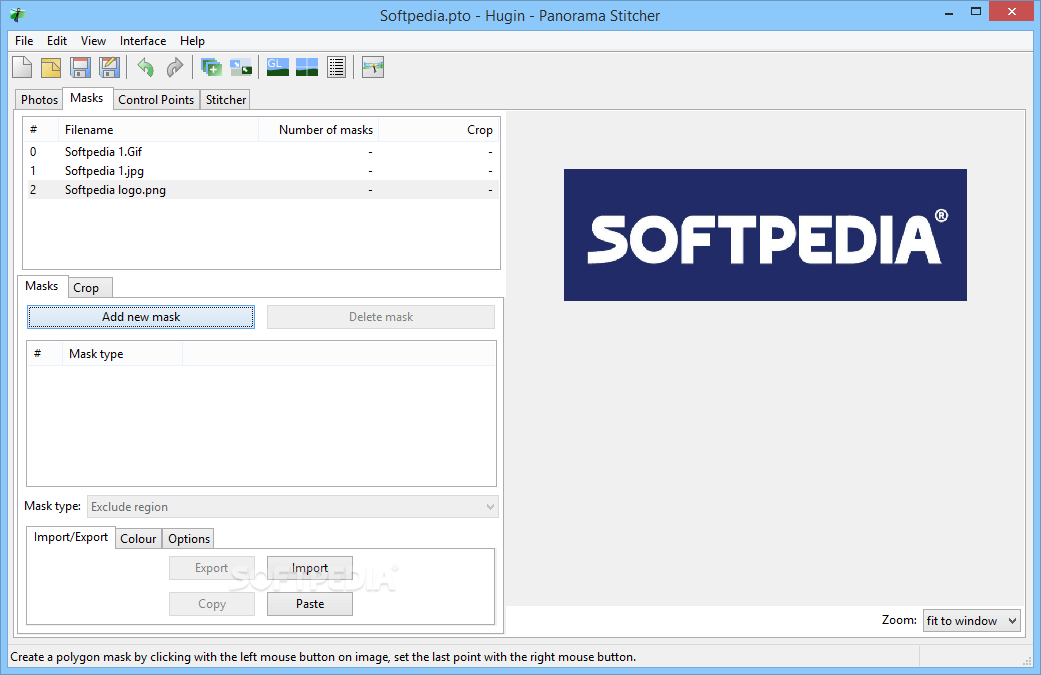Open the panorama preview window icon

pyautogui.click(x=307, y=67)
